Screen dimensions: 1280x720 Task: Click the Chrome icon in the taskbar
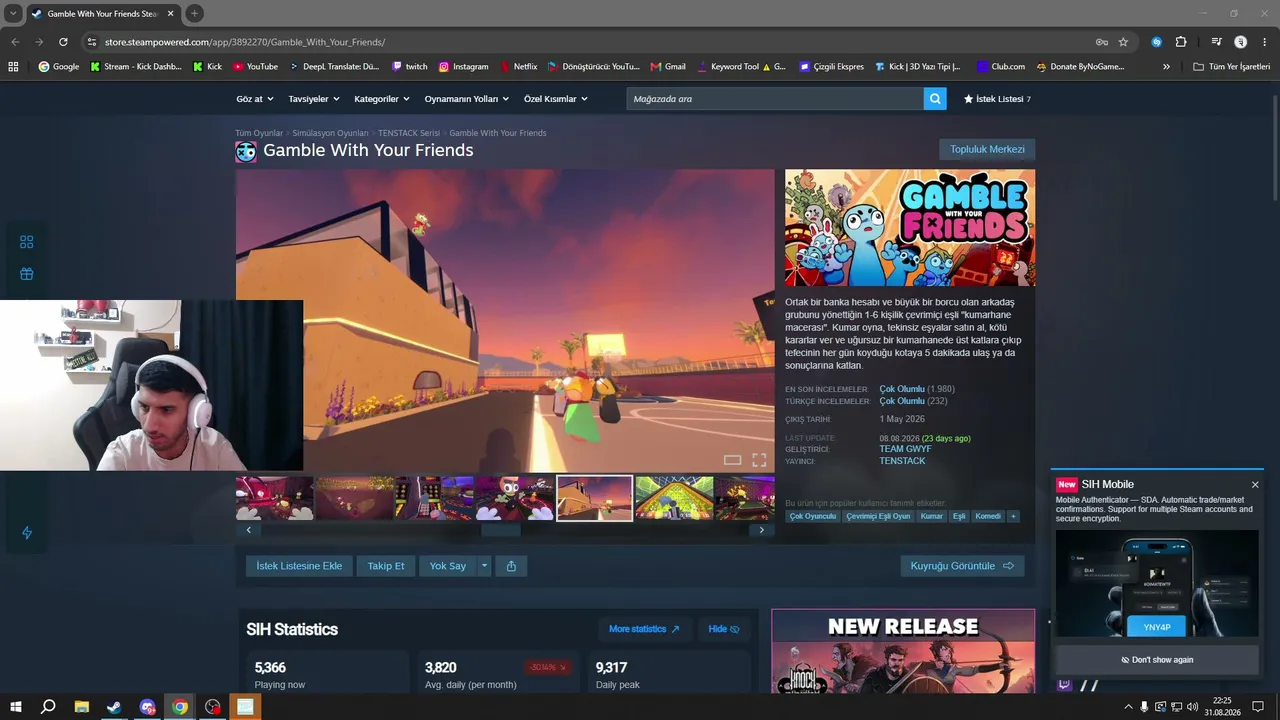180,707
